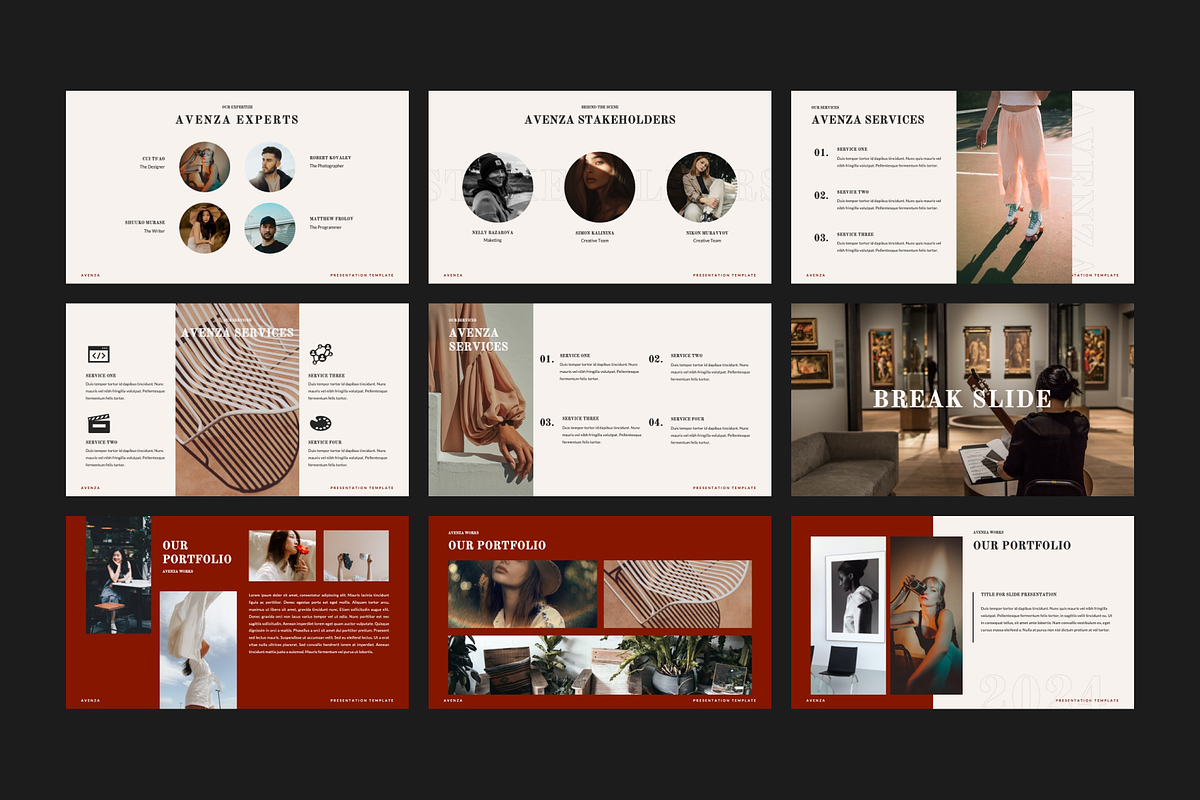Click 'TITLE FOR SLIDE PRESENTATION' text
Image resolution: width=1200 pixels, height=800 pixels.
coord(1018,595)
